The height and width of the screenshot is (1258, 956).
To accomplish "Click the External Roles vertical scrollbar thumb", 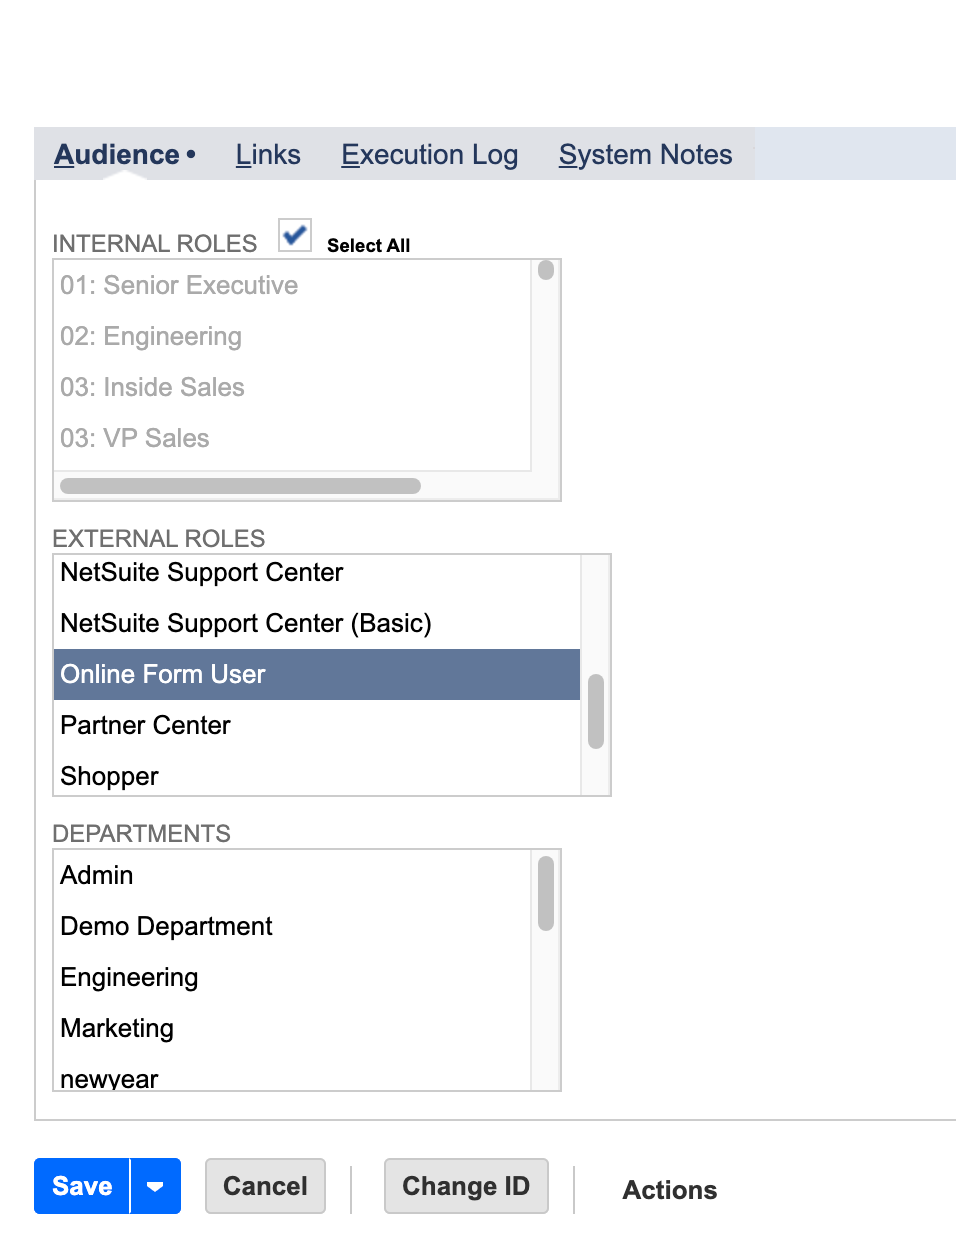I will 596,711.
